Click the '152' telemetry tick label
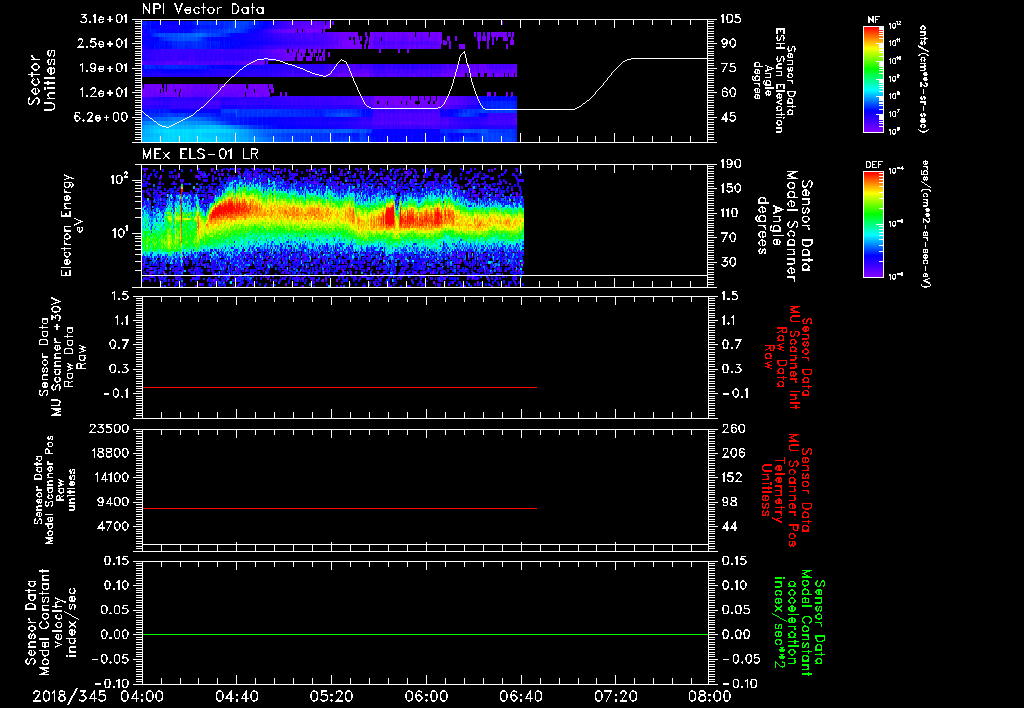Screen dimensions: 1024x708 coord(731,477)
